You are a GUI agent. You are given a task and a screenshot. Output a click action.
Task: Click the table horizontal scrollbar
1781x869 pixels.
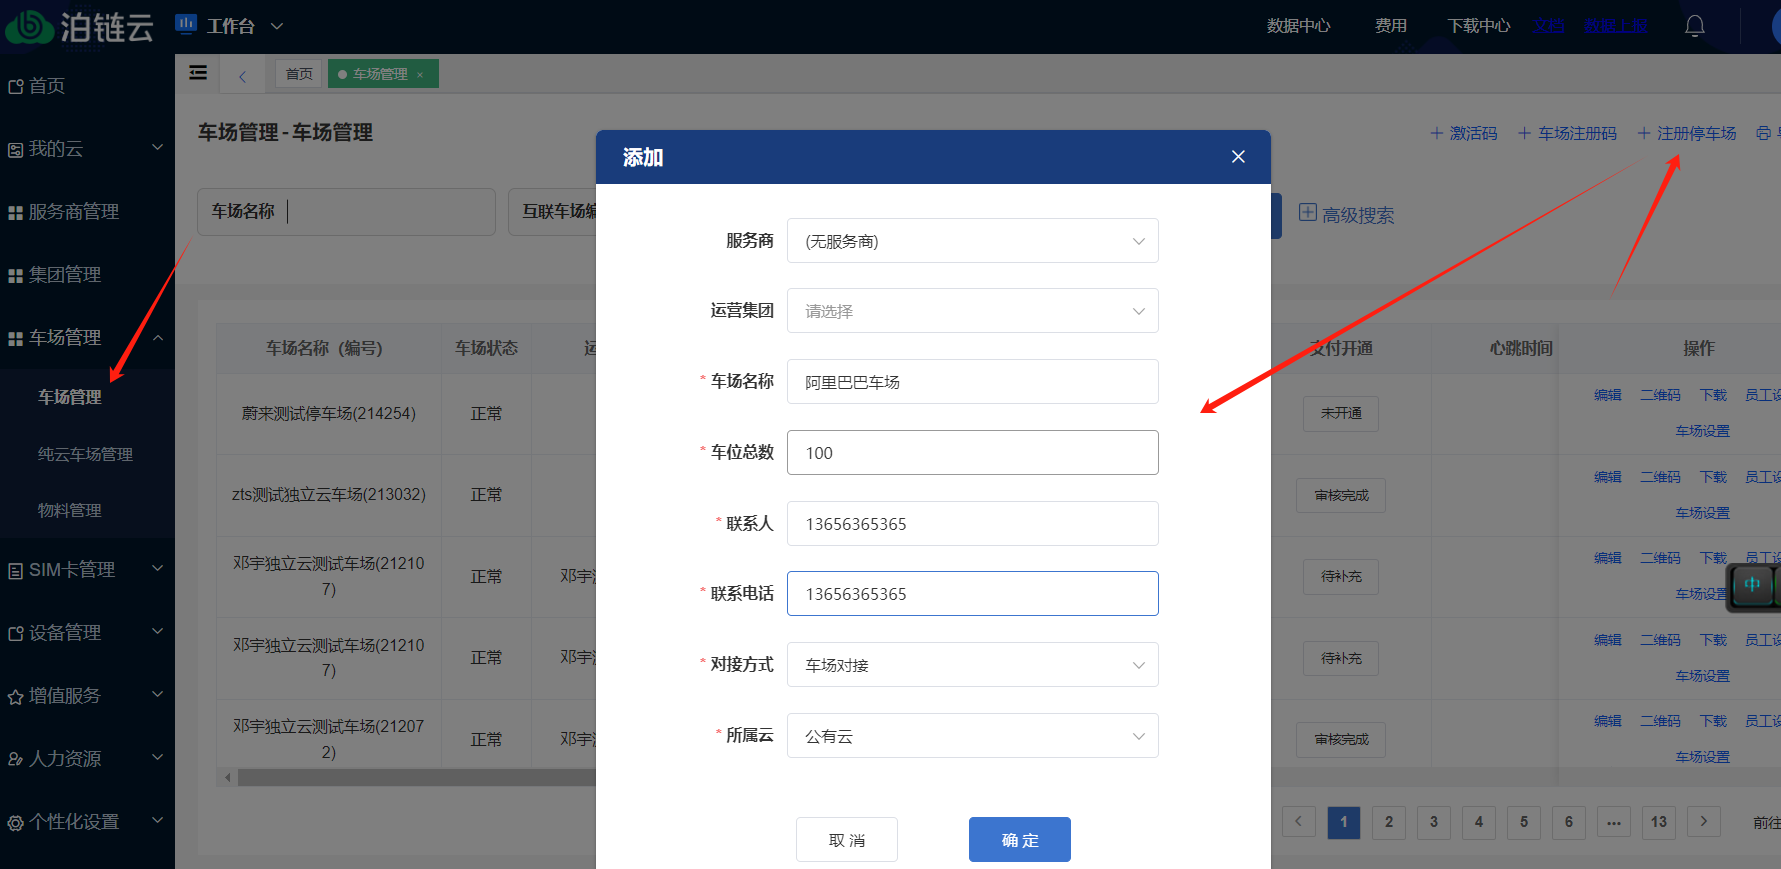pos(415,777)
